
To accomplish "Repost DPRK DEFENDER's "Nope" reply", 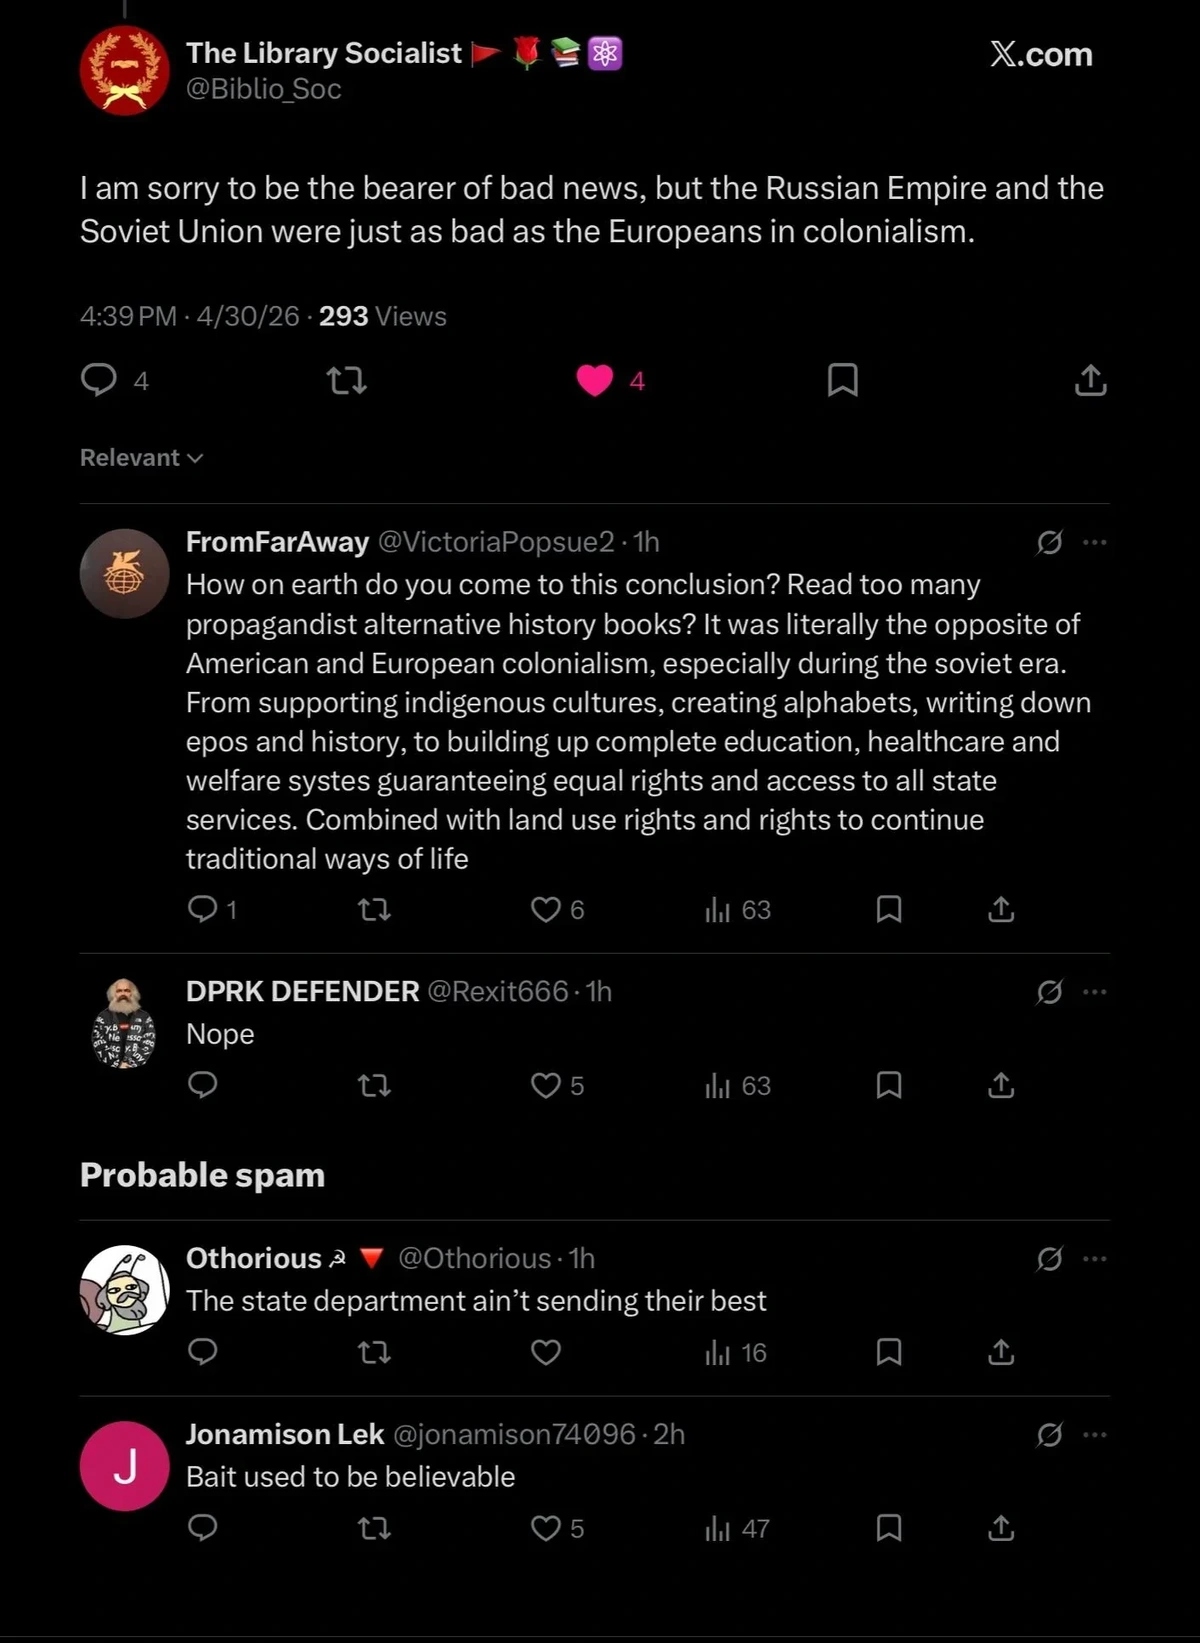I will tap(374, 1085).
